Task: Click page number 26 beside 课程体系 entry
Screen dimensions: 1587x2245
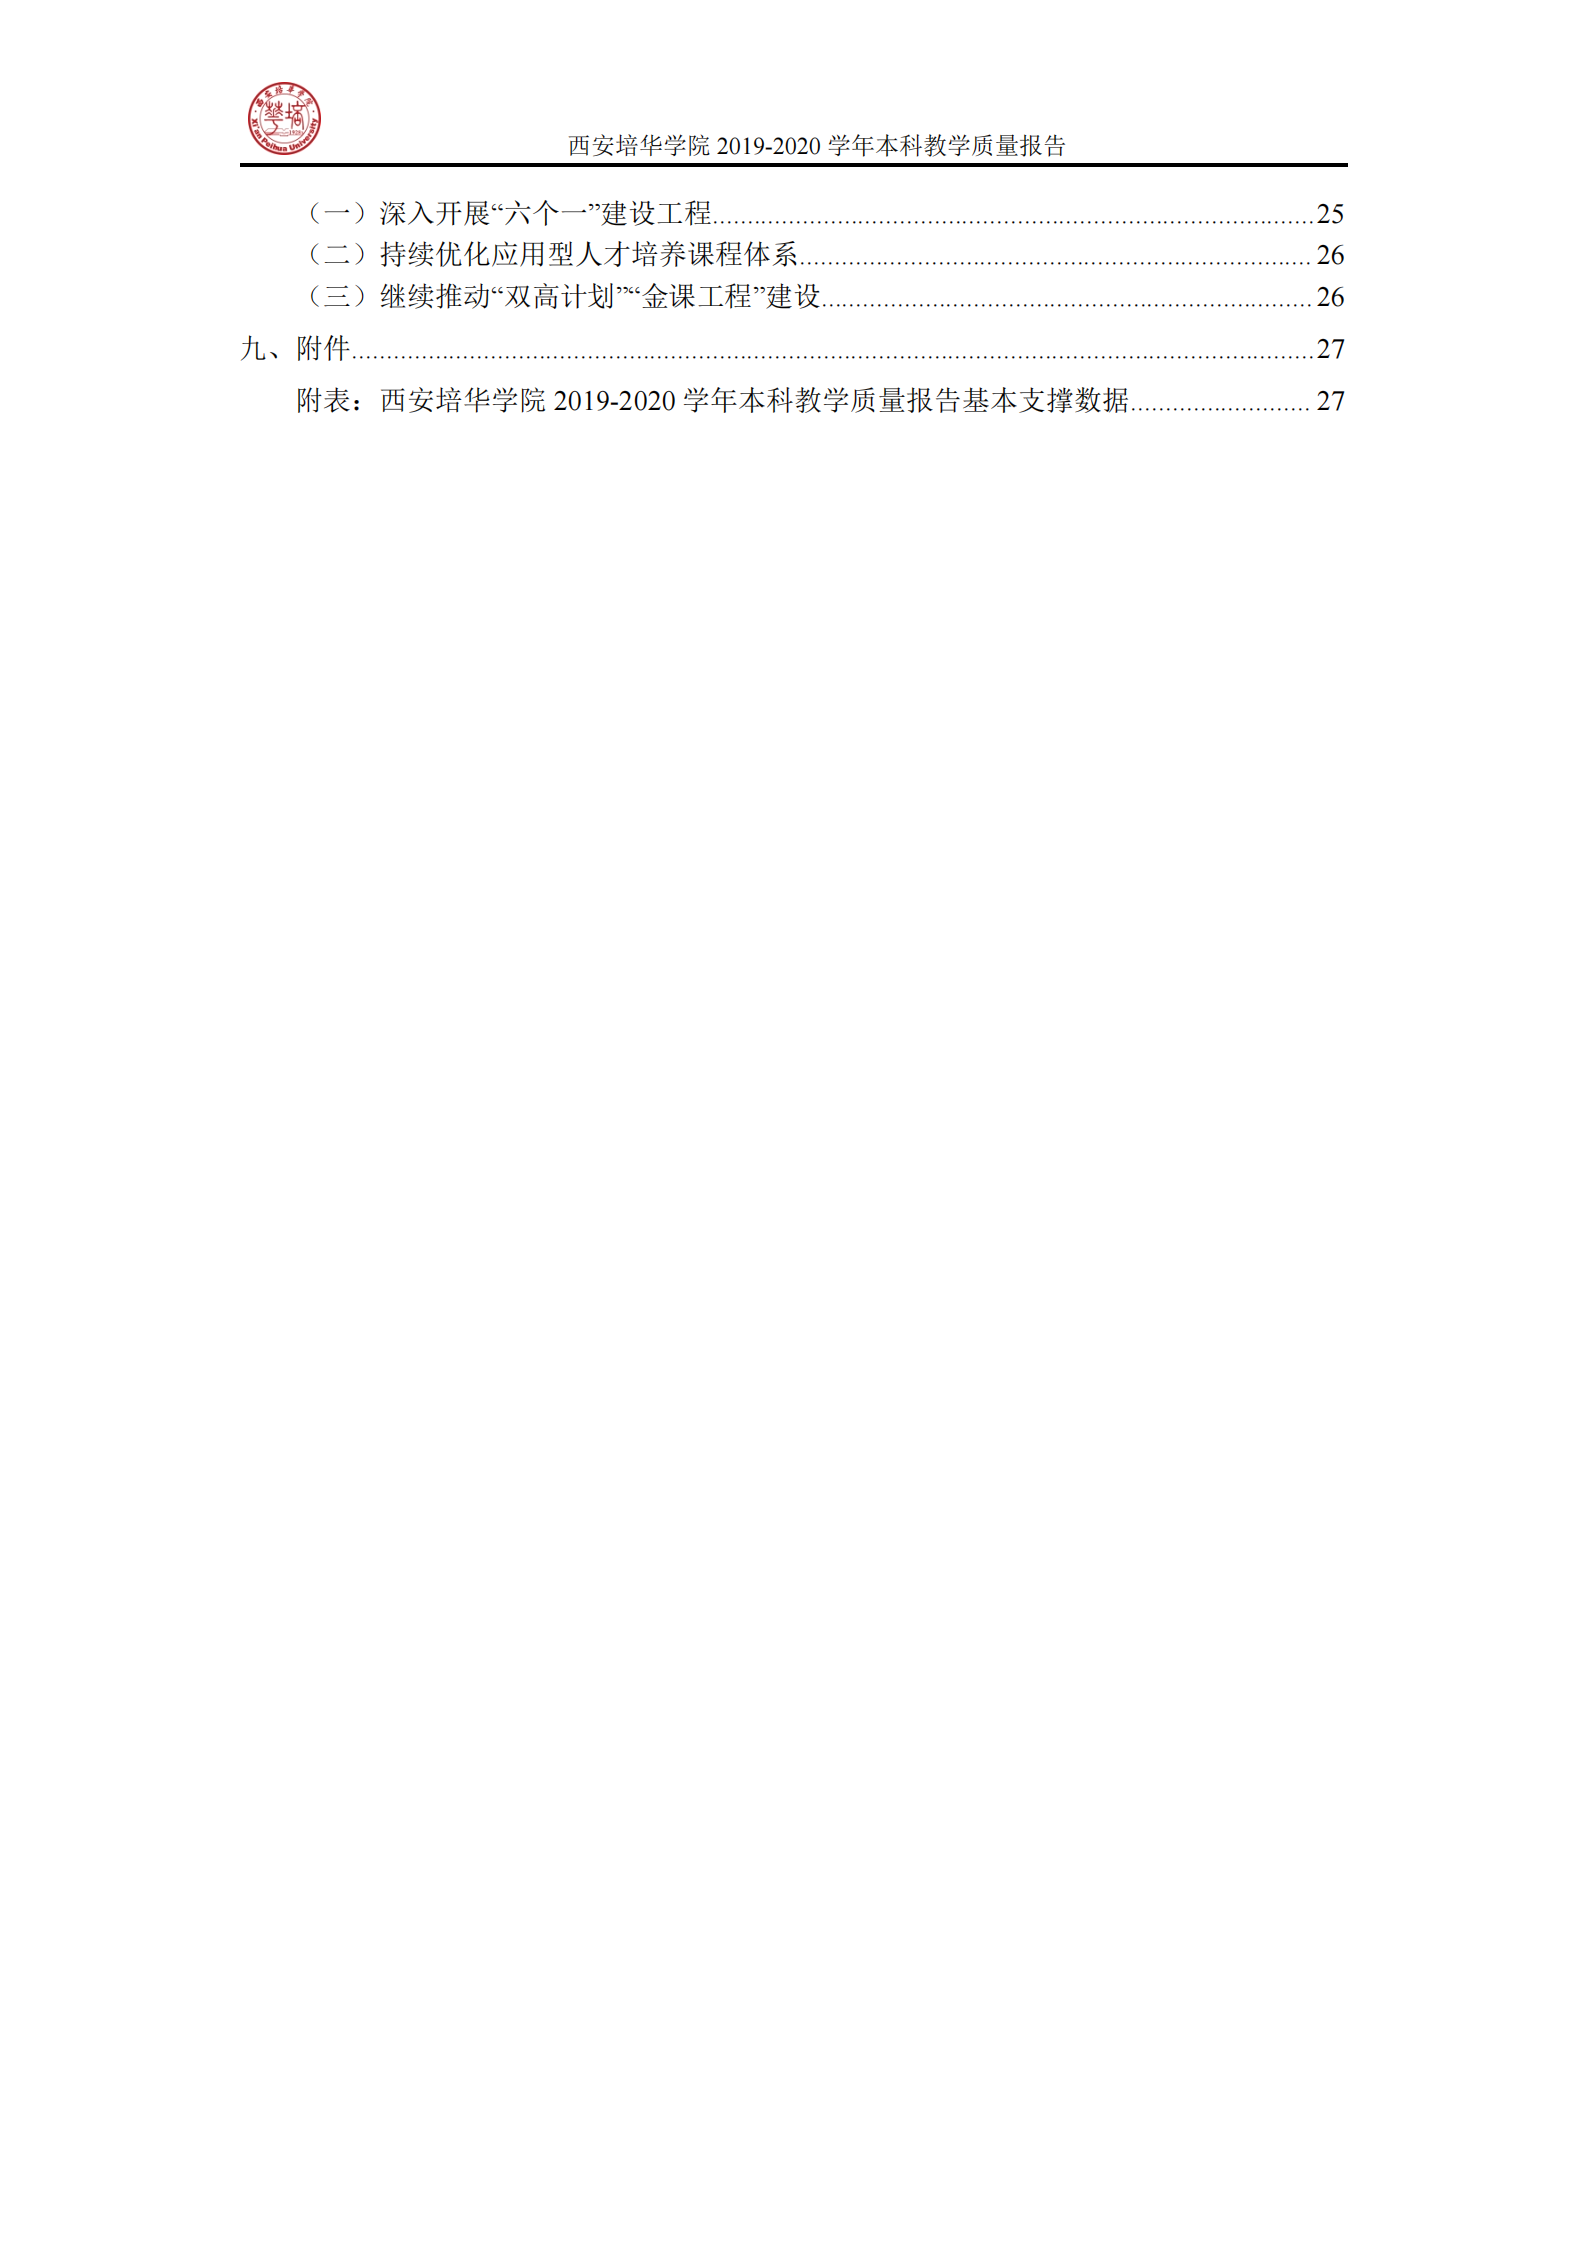Action: pyautogui.click(x=1330, y=256)
